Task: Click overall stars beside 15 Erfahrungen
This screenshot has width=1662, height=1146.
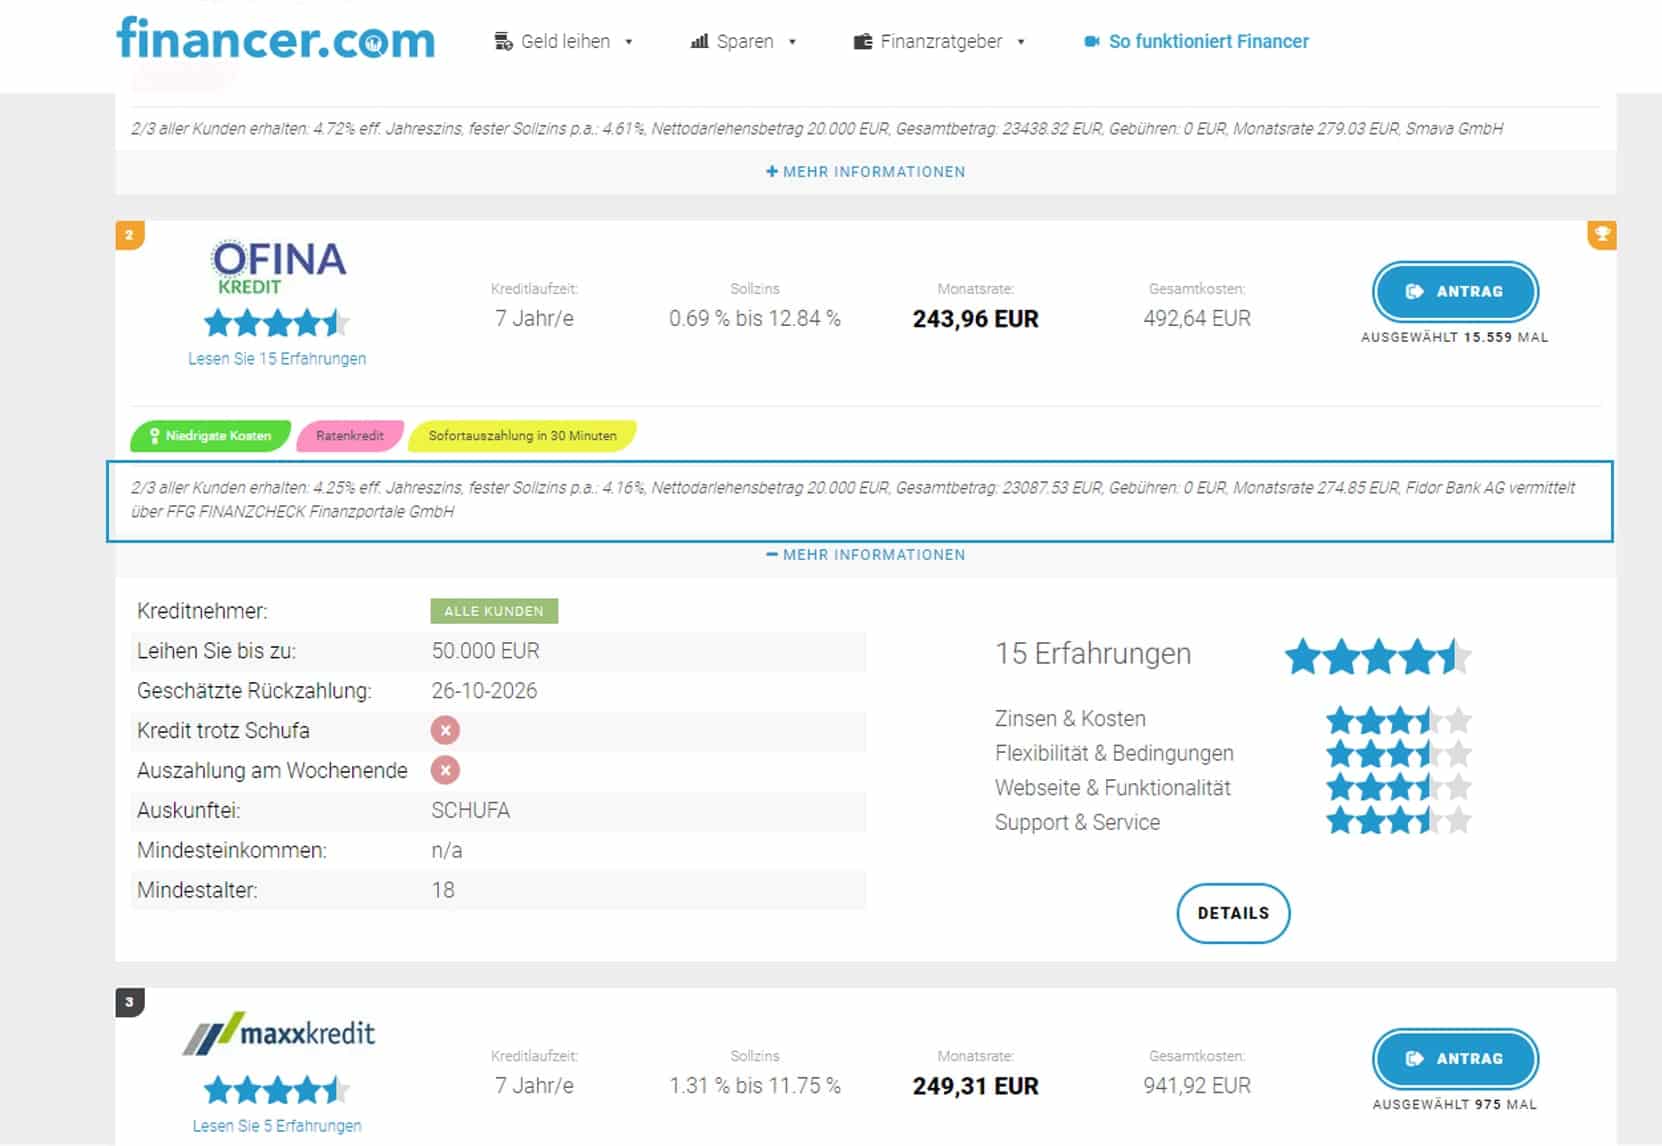Action: [x=1378, y=657]
